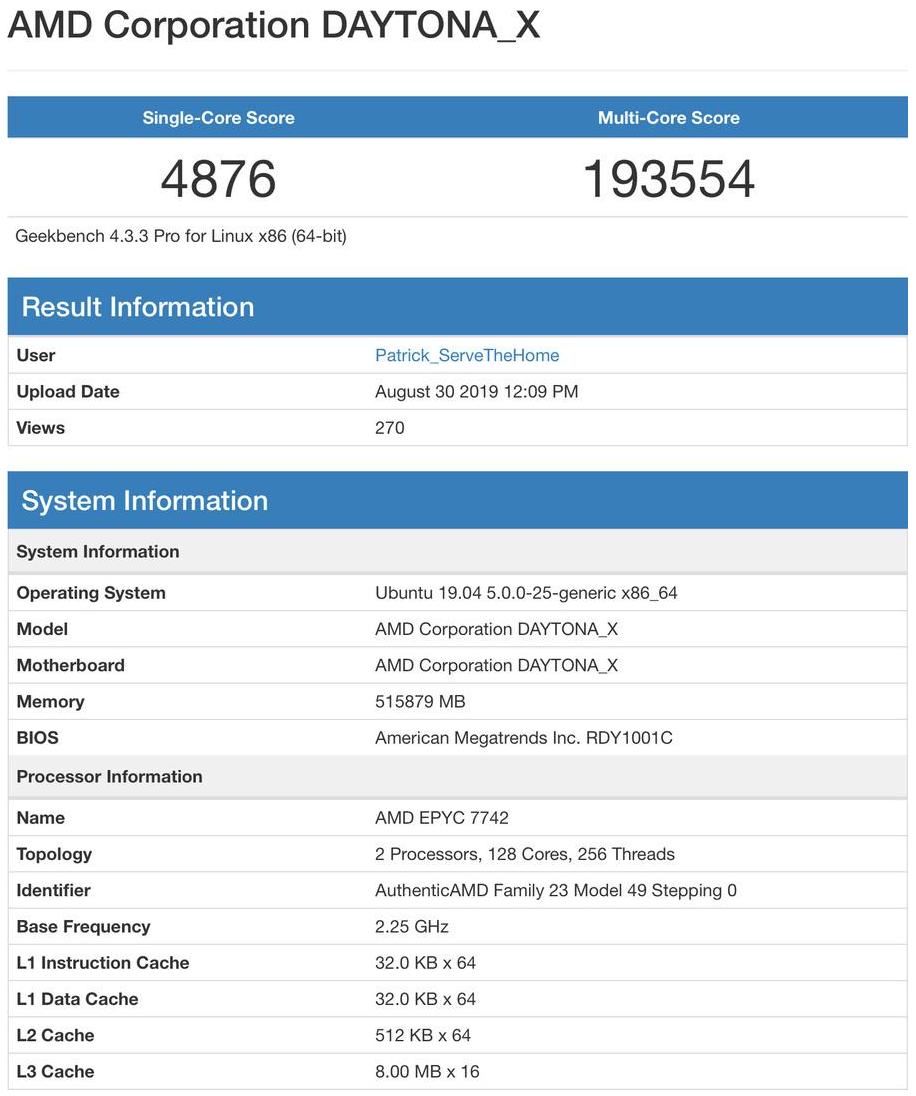Click the Multi-Core Score header
The width and height of the screenshot is (916, 1096).
coord(668,117)
